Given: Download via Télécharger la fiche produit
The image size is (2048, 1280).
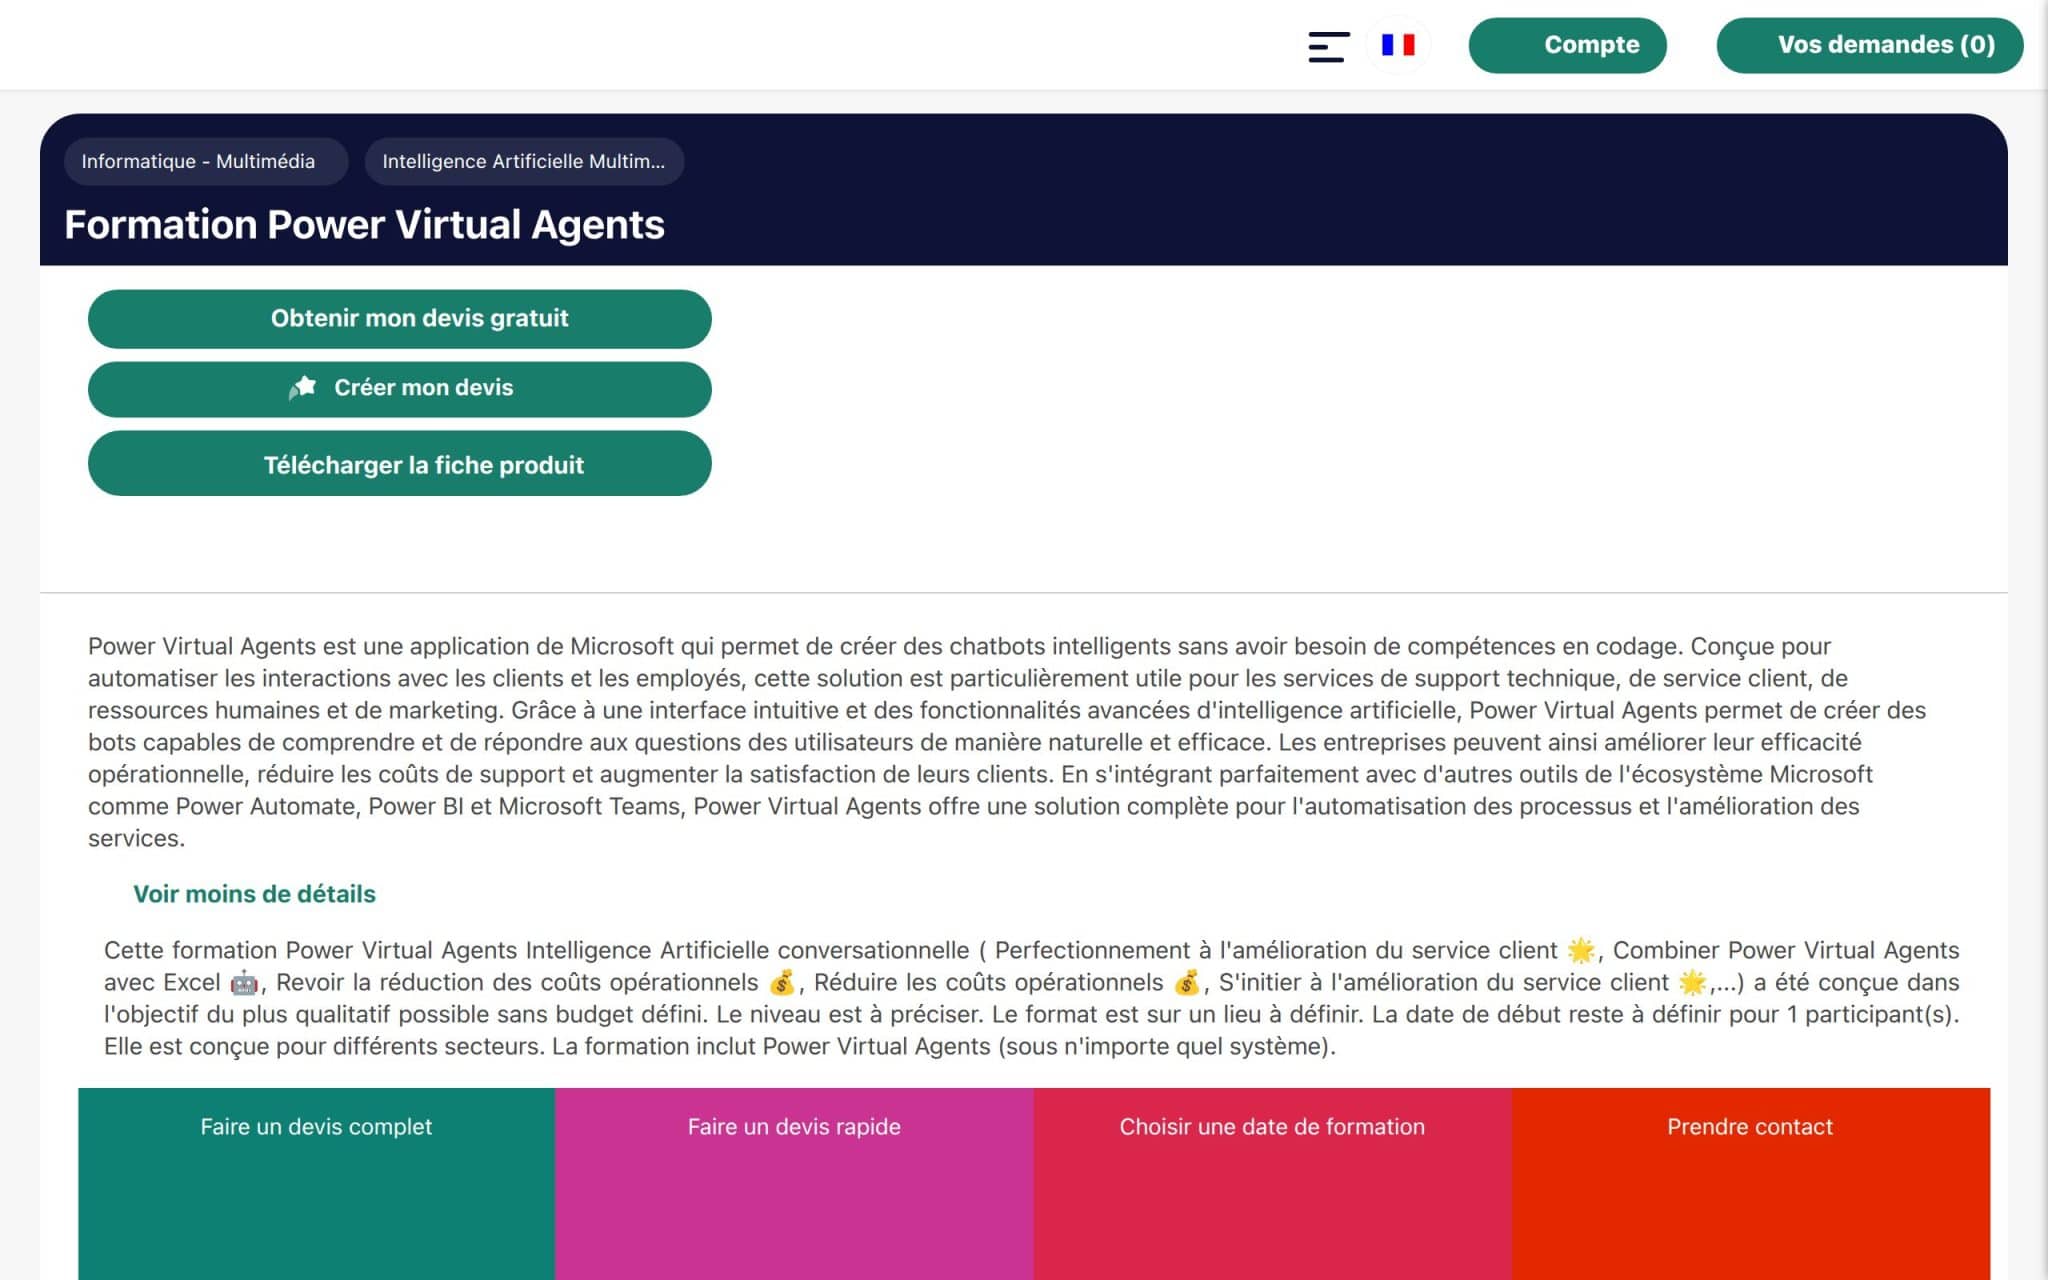Looking at the screenshot, I should point(400,464).
